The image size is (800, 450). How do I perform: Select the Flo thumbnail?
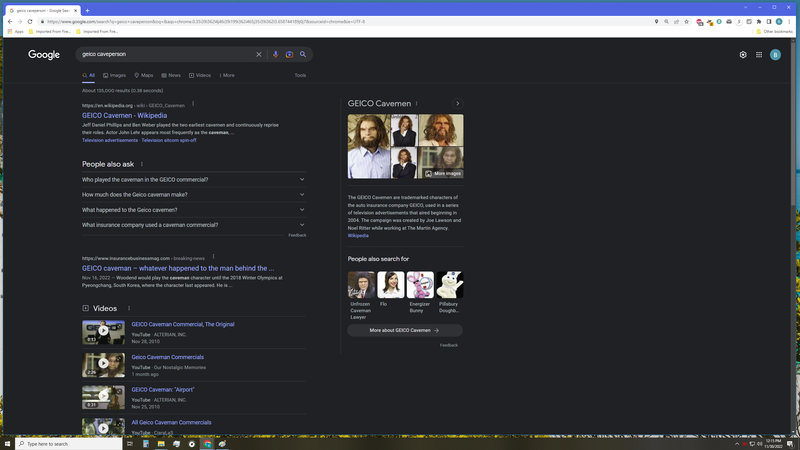point(391,284)
